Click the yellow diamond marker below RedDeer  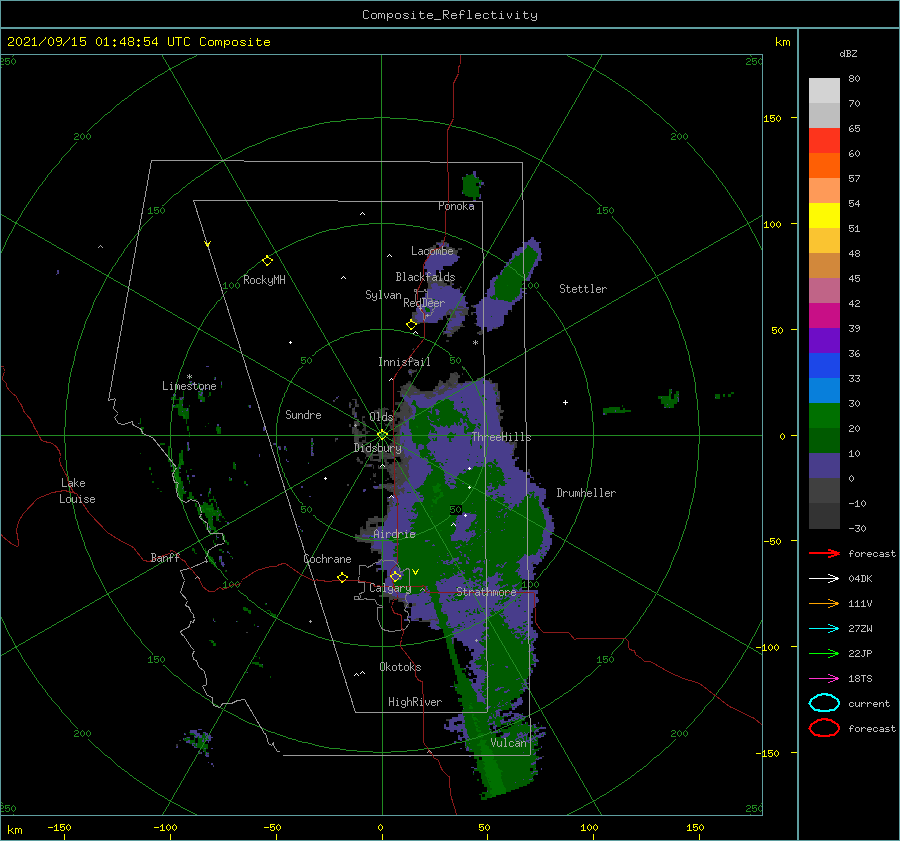(411, 325)
